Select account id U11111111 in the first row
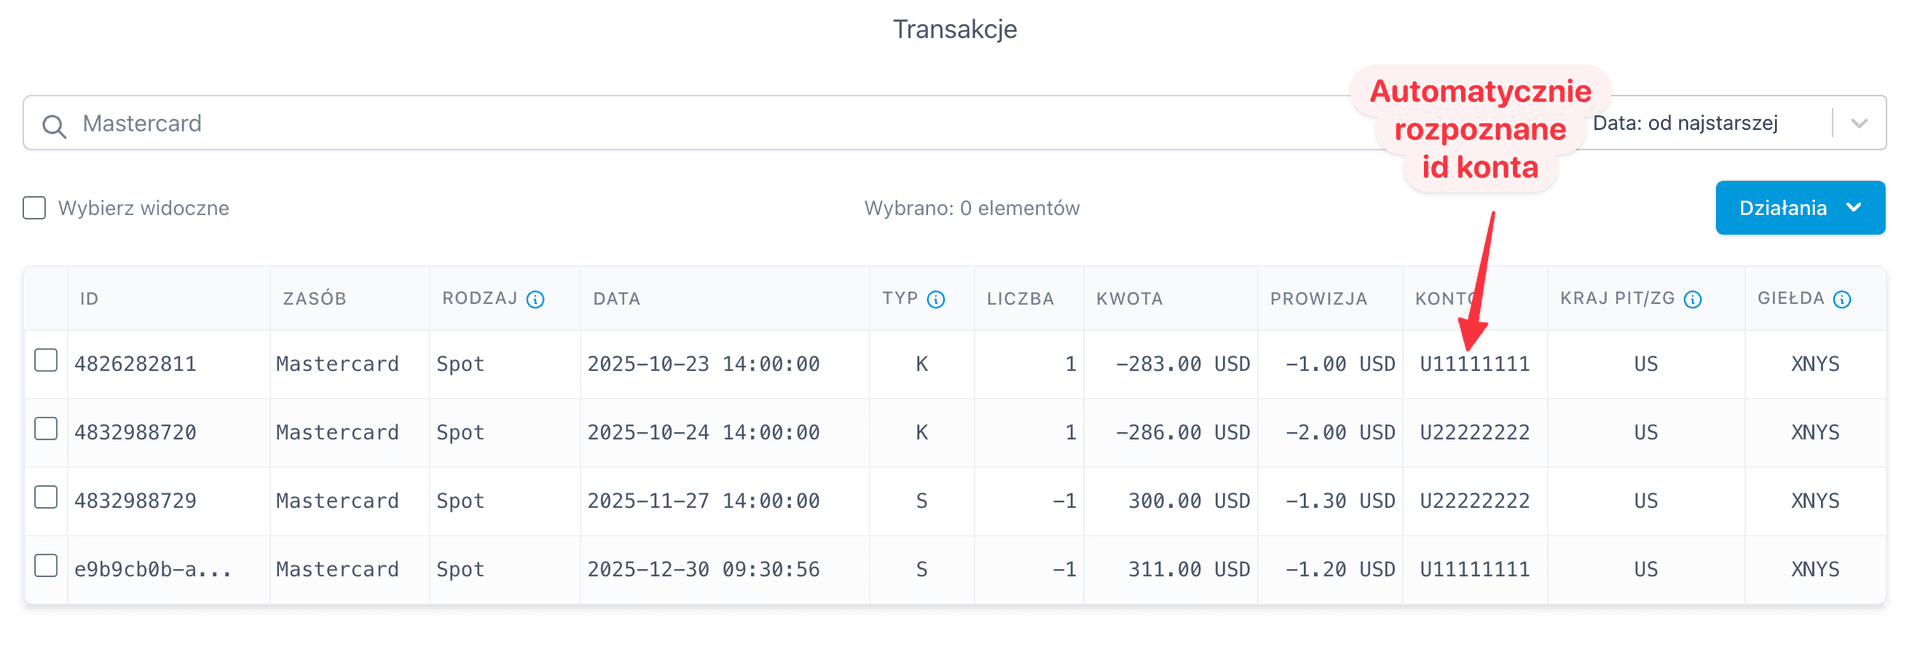The image size is (1920, 653). (x=1475, y=363)
